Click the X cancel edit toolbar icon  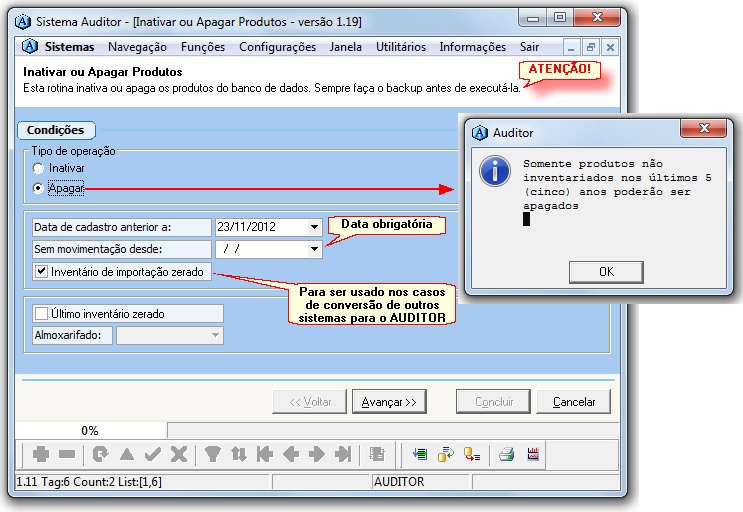click(x=179, y=454)
